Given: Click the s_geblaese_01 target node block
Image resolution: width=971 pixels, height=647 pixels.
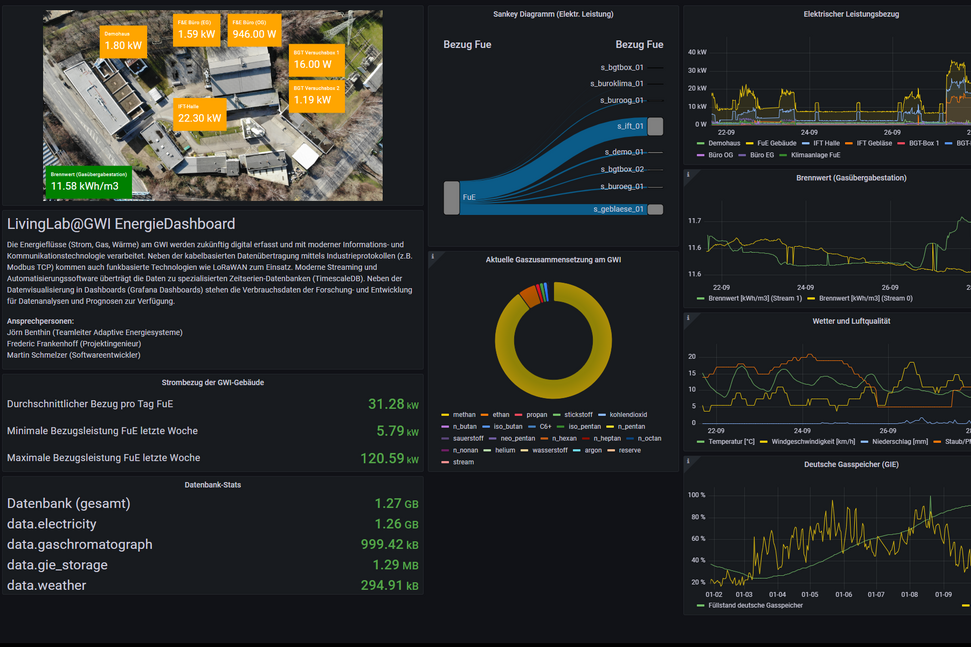Looking at the screenshot, I should (x=655, y=209).
